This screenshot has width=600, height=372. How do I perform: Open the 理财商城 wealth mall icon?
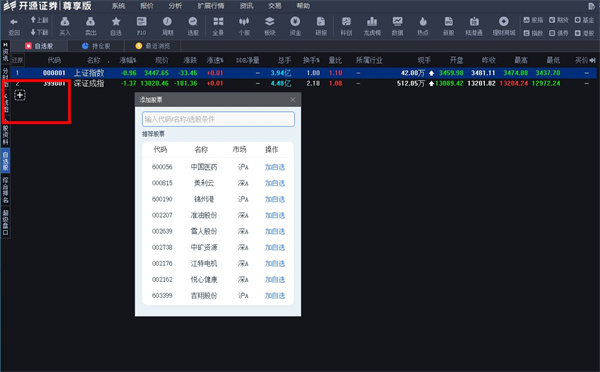pyautogui.click(x=504, y=22)
